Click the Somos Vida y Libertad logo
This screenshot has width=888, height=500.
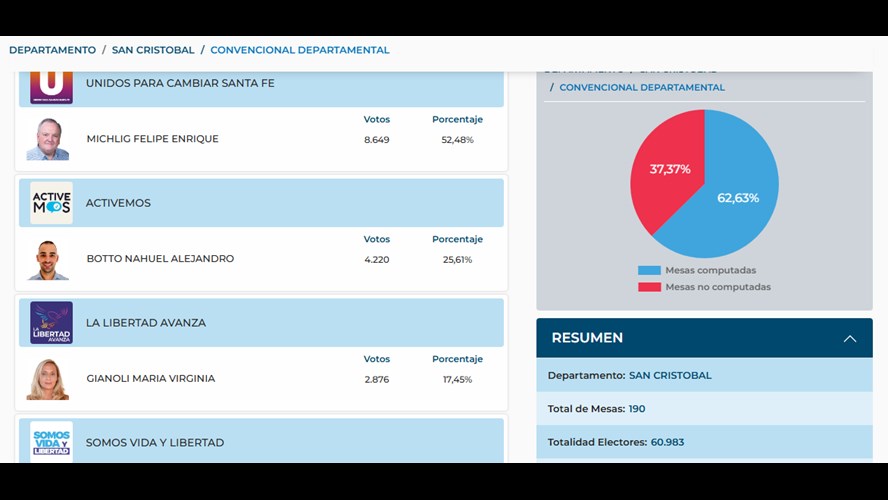tap(51, 442)
